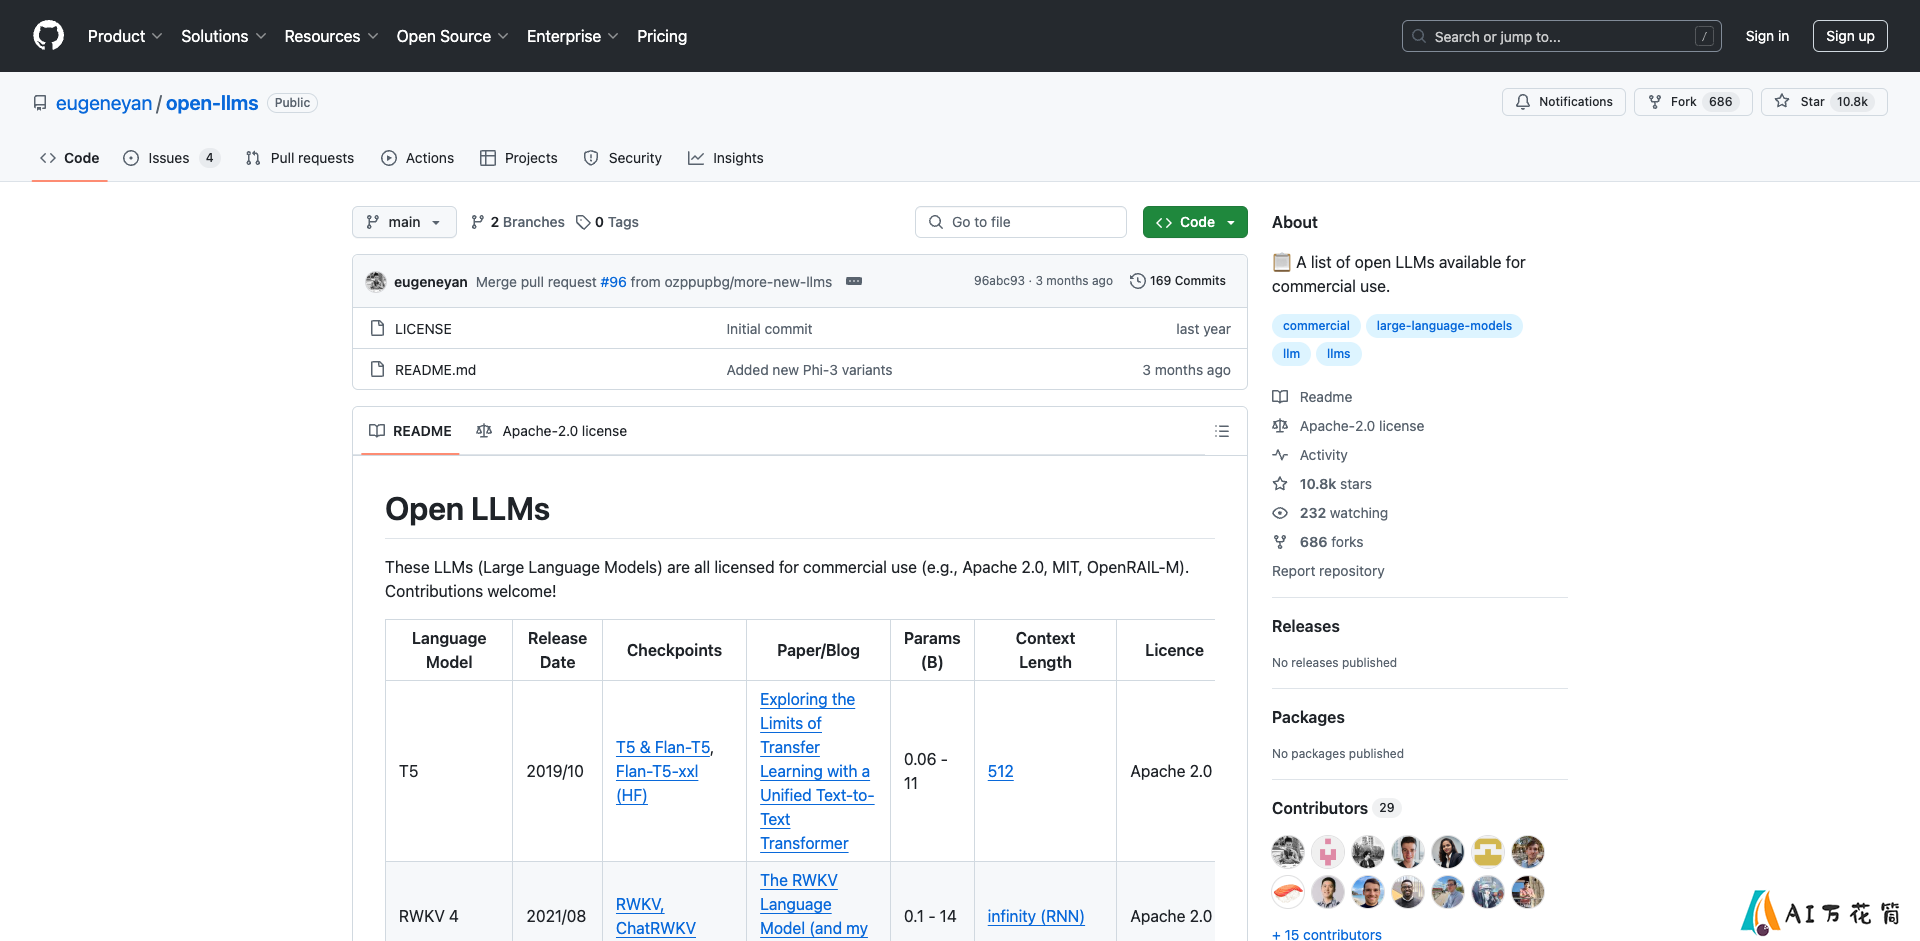This screenshot has width=1920, height=941.
Task: Open the Insights tab
Action: (x=726, y=158)
